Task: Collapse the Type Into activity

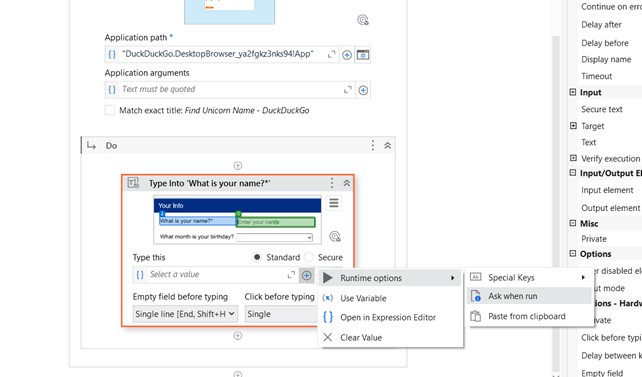Action: (x=346, y=183)
